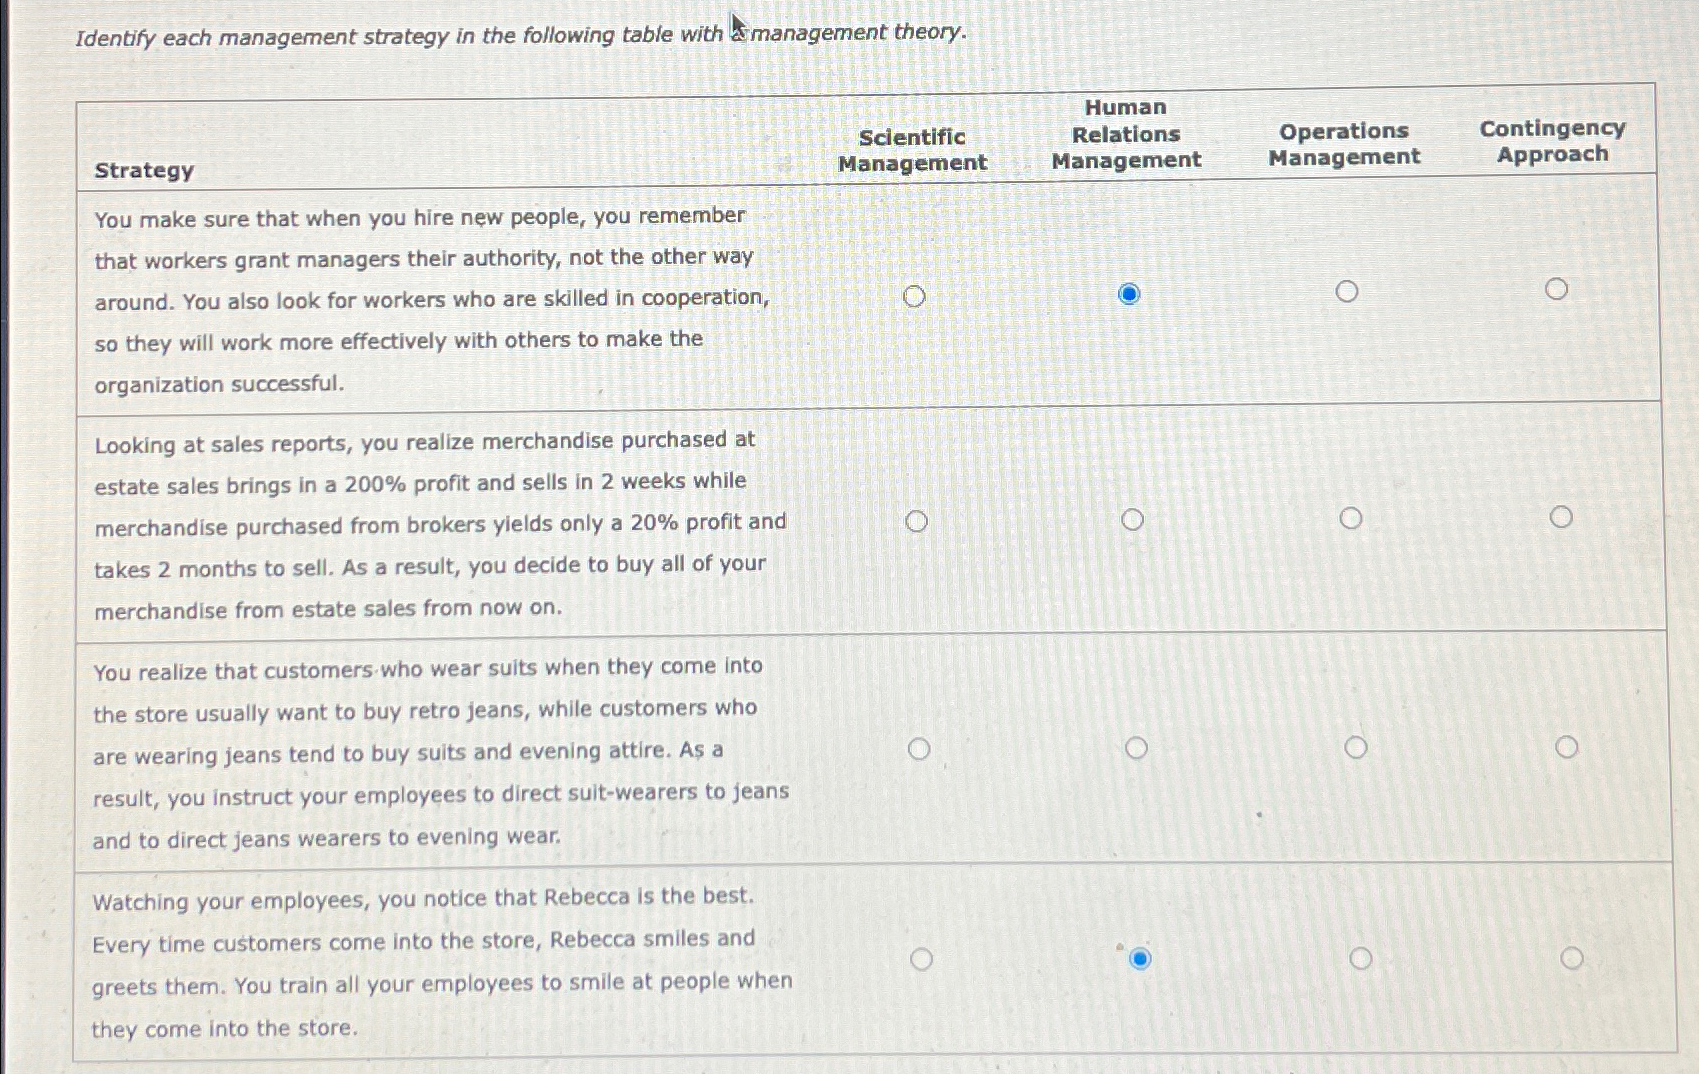Pick Contingency Approach for the estate sales strategy
The width and height of the screenshot is (1699, 1074).
click(1563, 516)
